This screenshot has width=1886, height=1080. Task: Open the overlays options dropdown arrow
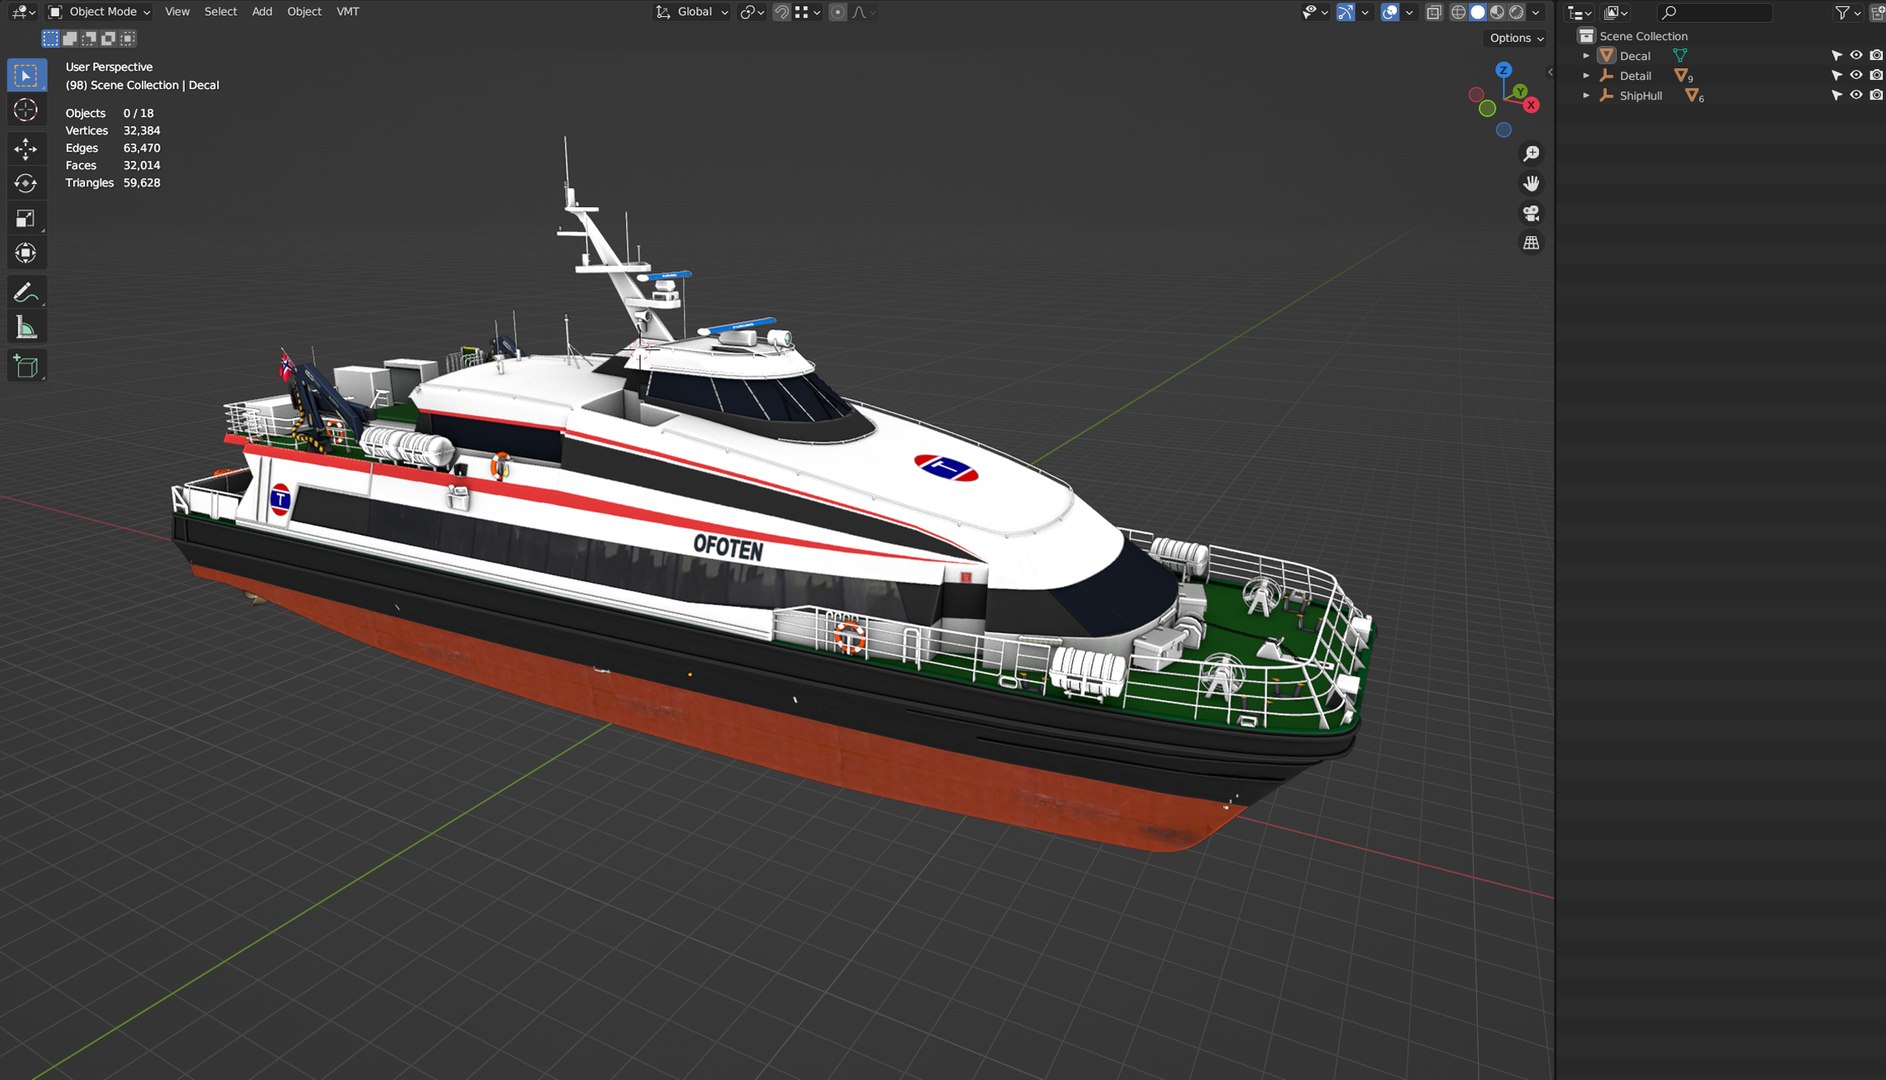[1409, 12]
